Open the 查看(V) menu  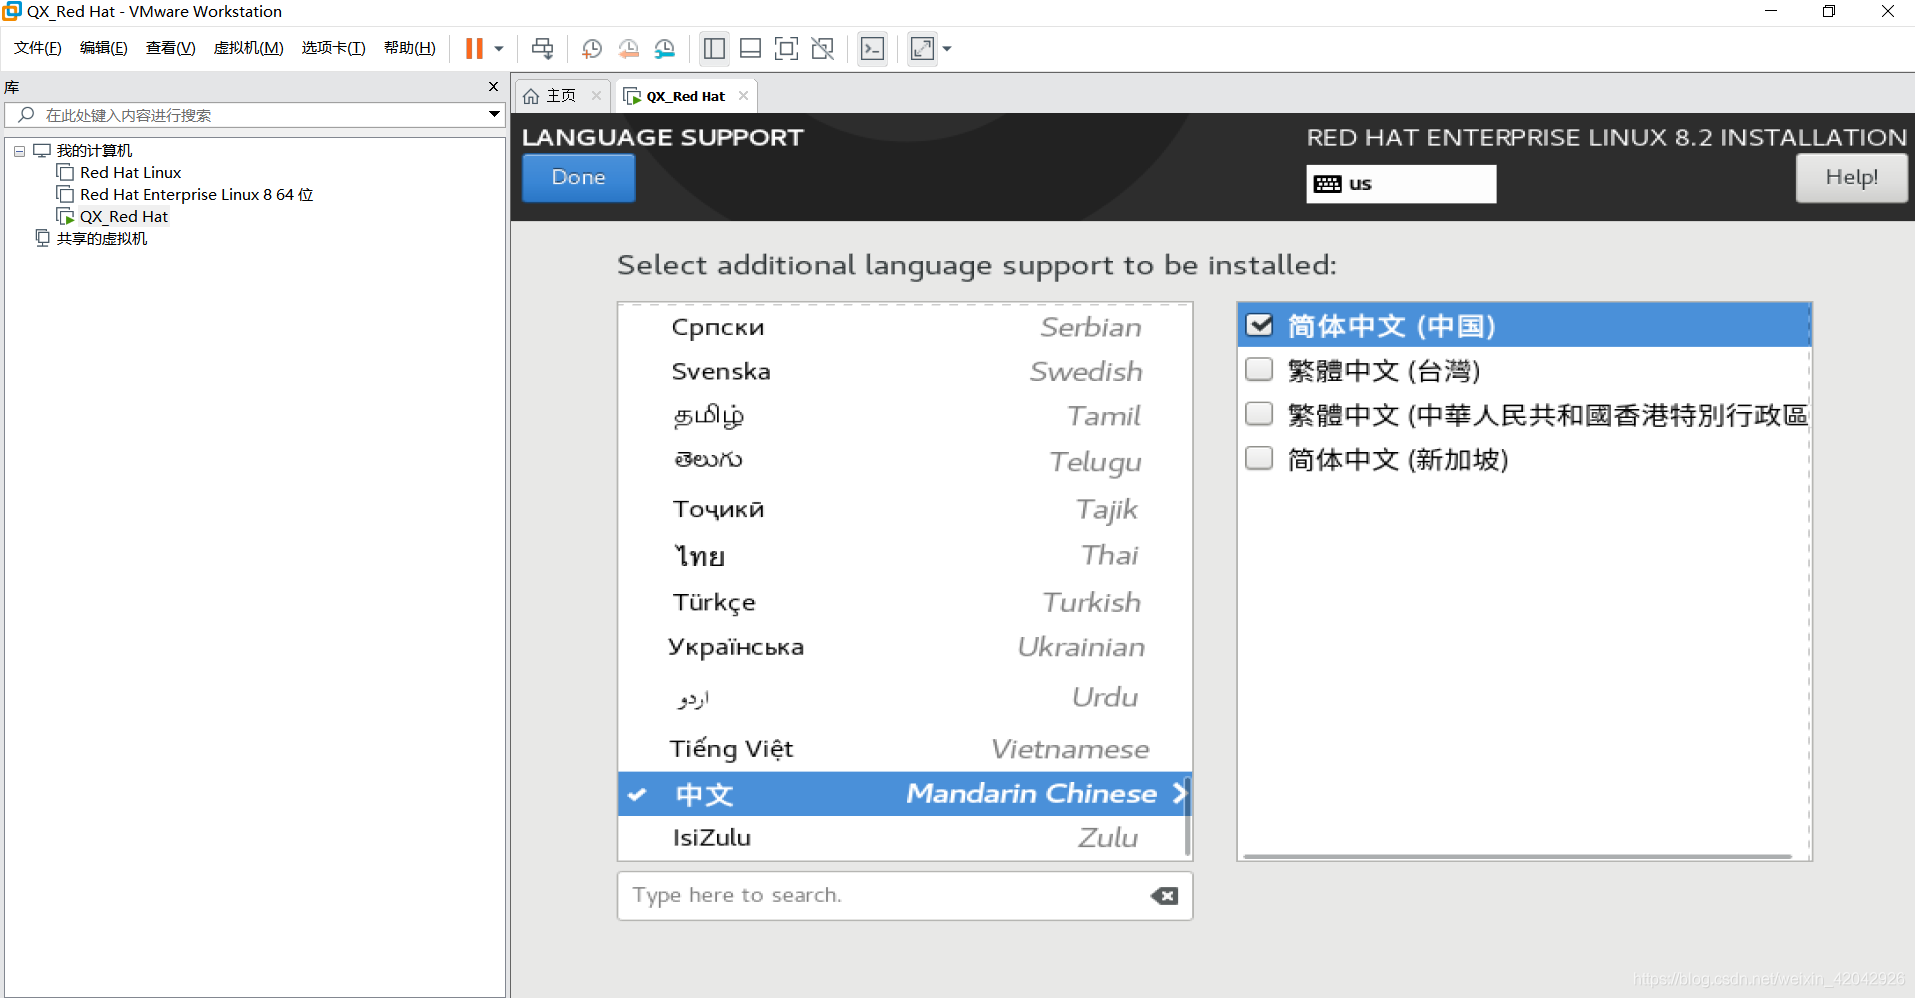click(x=171, y=48)
